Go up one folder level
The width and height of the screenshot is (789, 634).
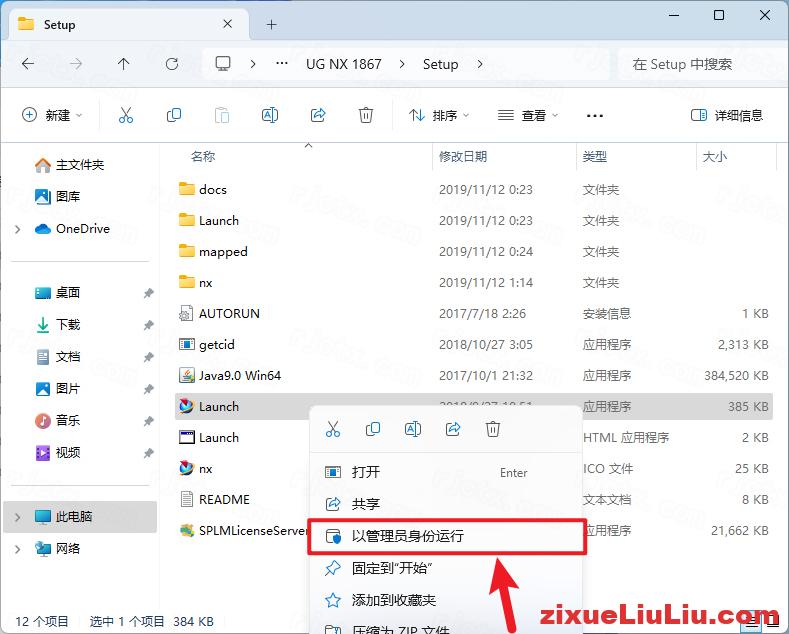(123, 64)
